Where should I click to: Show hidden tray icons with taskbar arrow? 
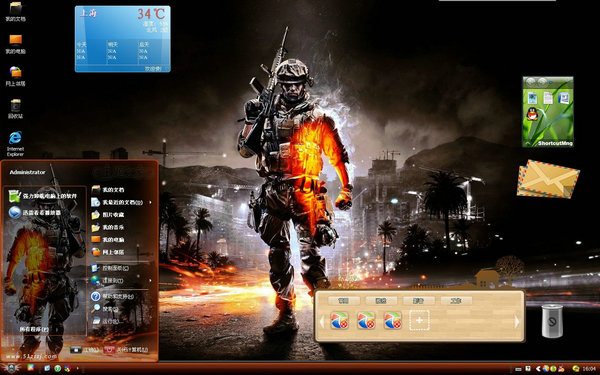[538, 369]
